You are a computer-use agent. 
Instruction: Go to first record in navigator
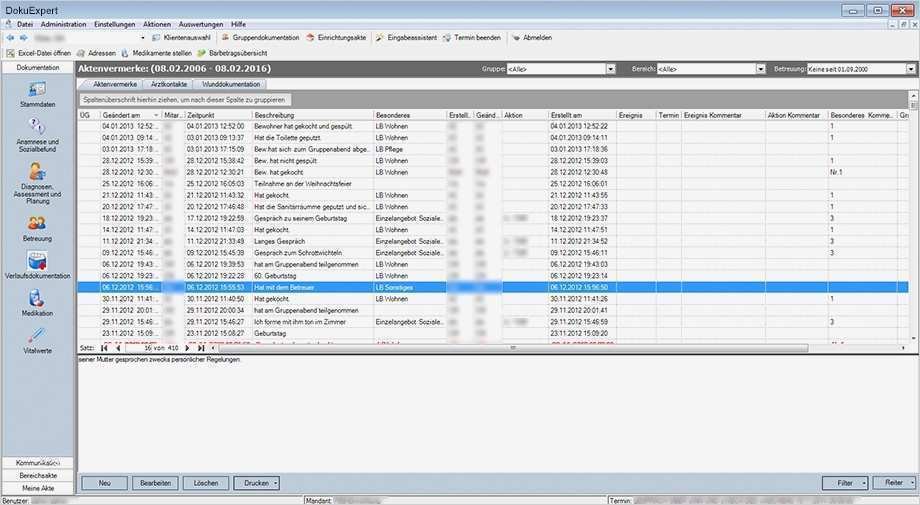click(x=104, y=348)
